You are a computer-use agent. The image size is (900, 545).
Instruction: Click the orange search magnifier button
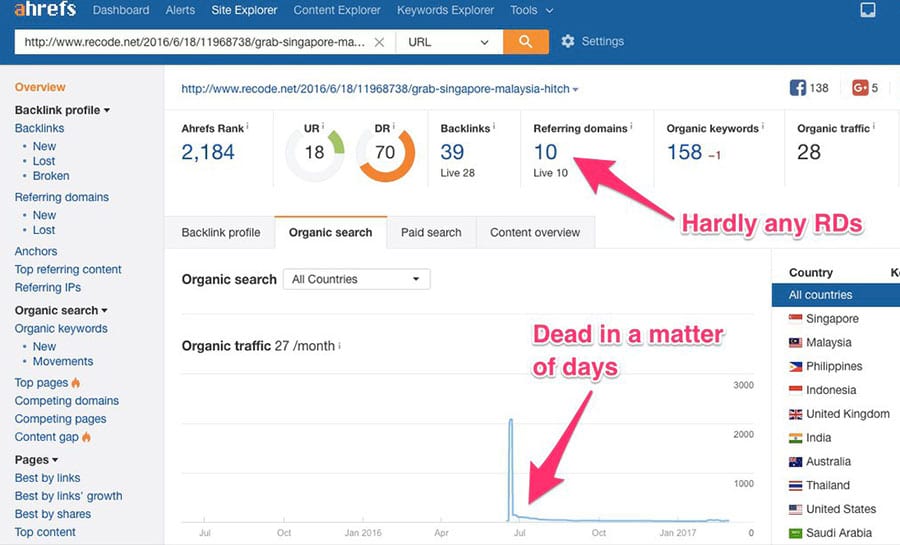[525, 42]
